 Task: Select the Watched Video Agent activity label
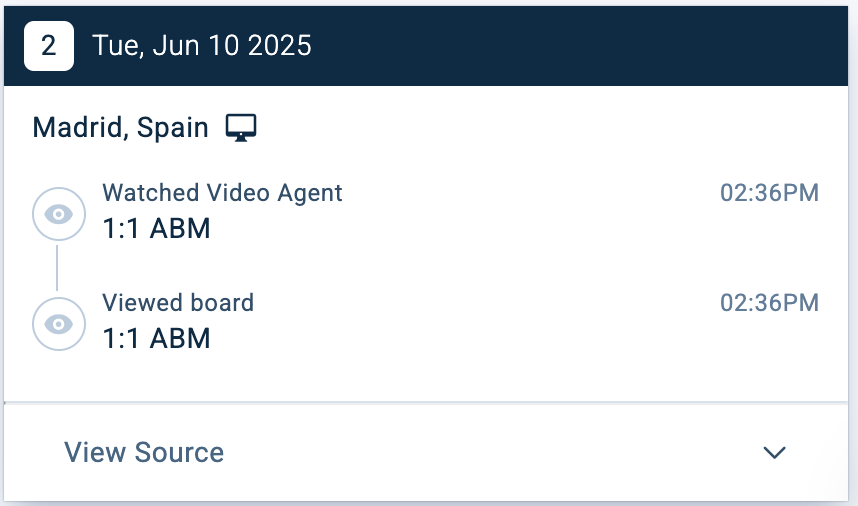pyautogui.click(x=222, y=193)
